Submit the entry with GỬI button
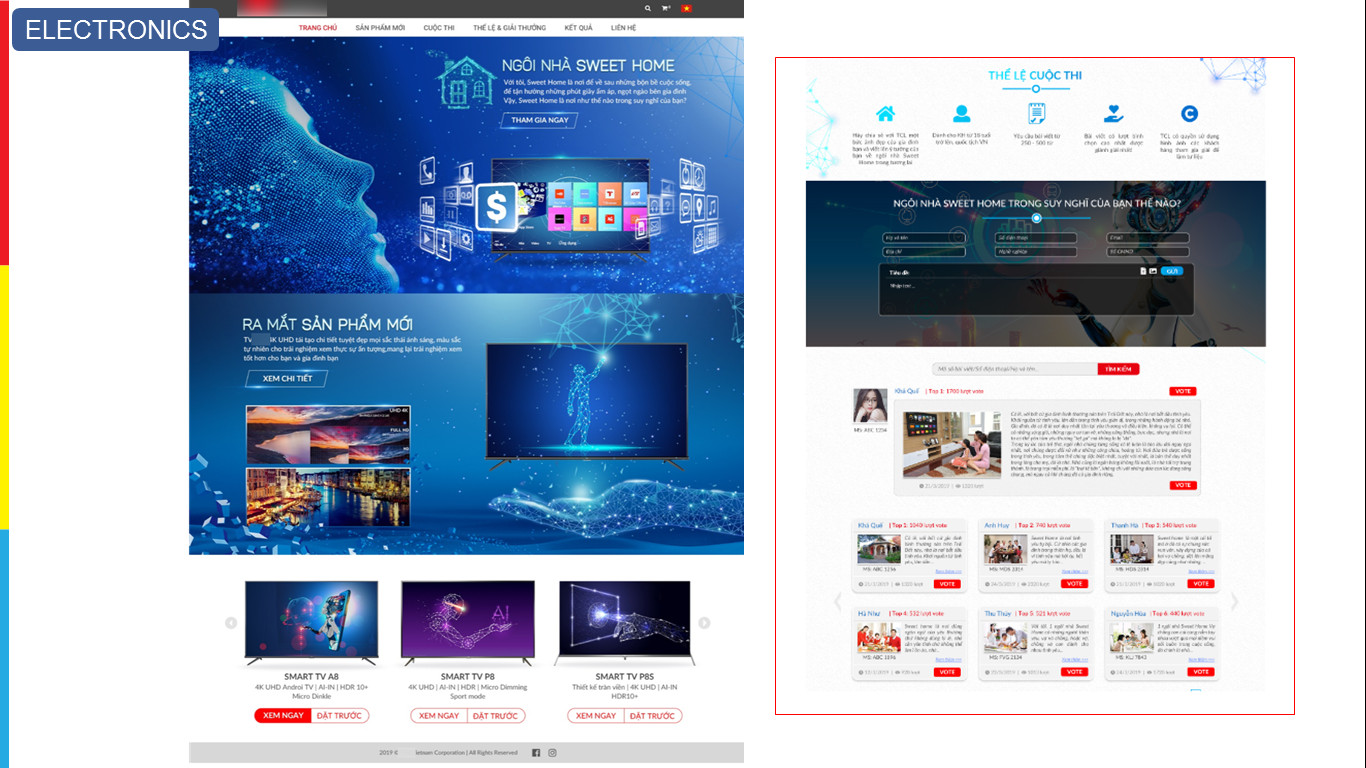The width and height of the screenshot is (1366, 768). 1172,271
